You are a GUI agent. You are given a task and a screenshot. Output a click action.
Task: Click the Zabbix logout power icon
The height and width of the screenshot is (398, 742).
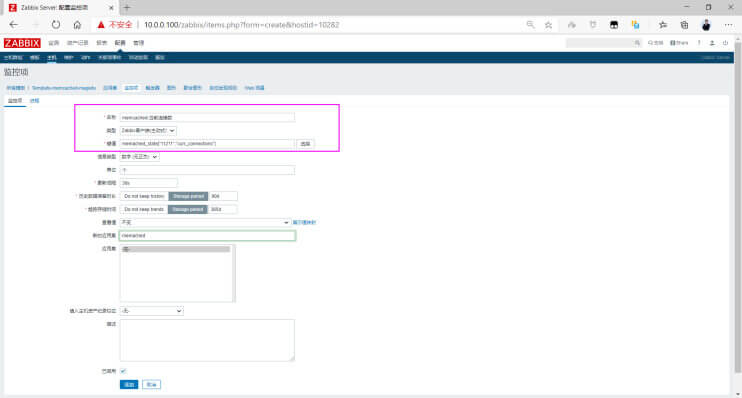(725, 43)
